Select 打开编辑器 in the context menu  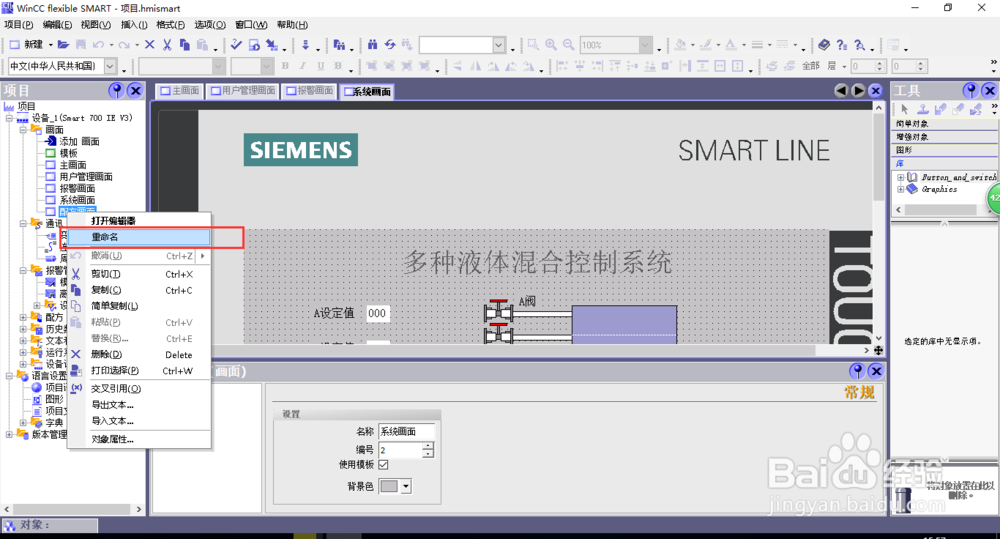pyautogui.click(x=138, y=221)
